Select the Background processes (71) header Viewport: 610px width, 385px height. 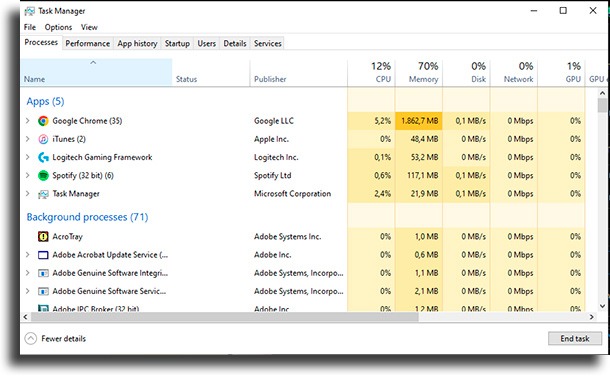[88, 217]
